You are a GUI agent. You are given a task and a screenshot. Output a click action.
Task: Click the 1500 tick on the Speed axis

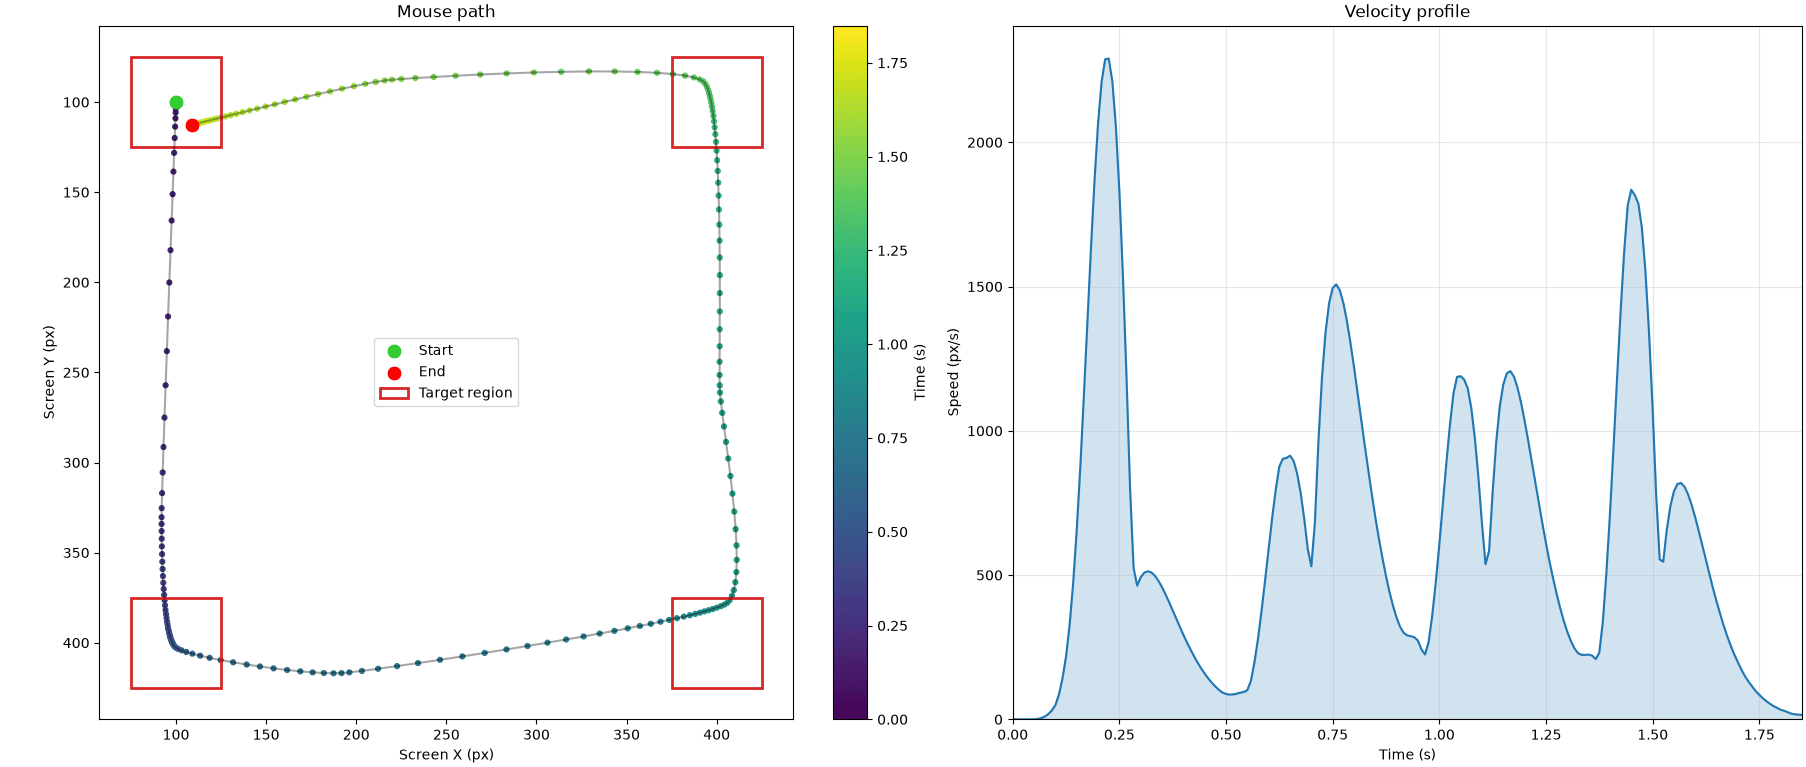point(984,287)
